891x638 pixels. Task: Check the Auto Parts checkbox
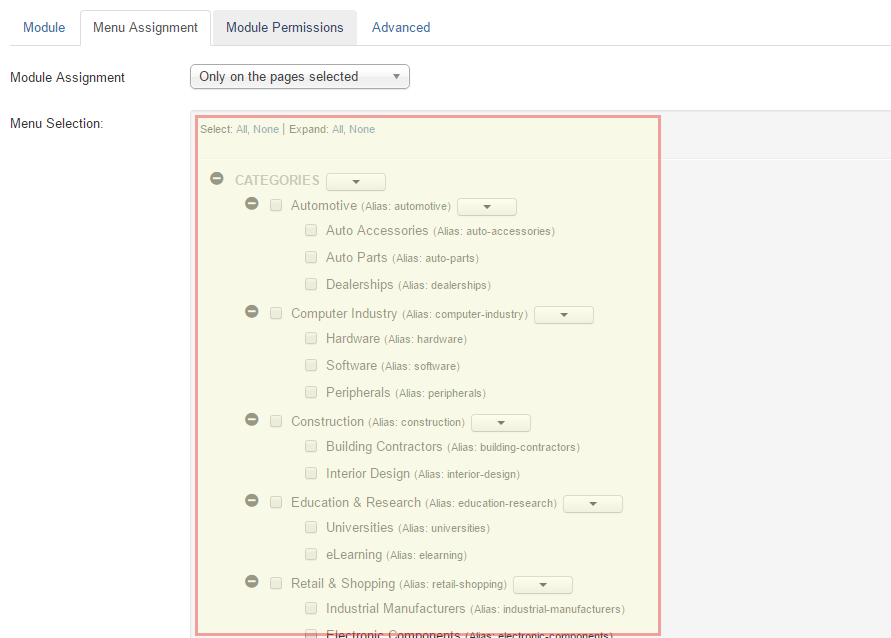[311, 257]
